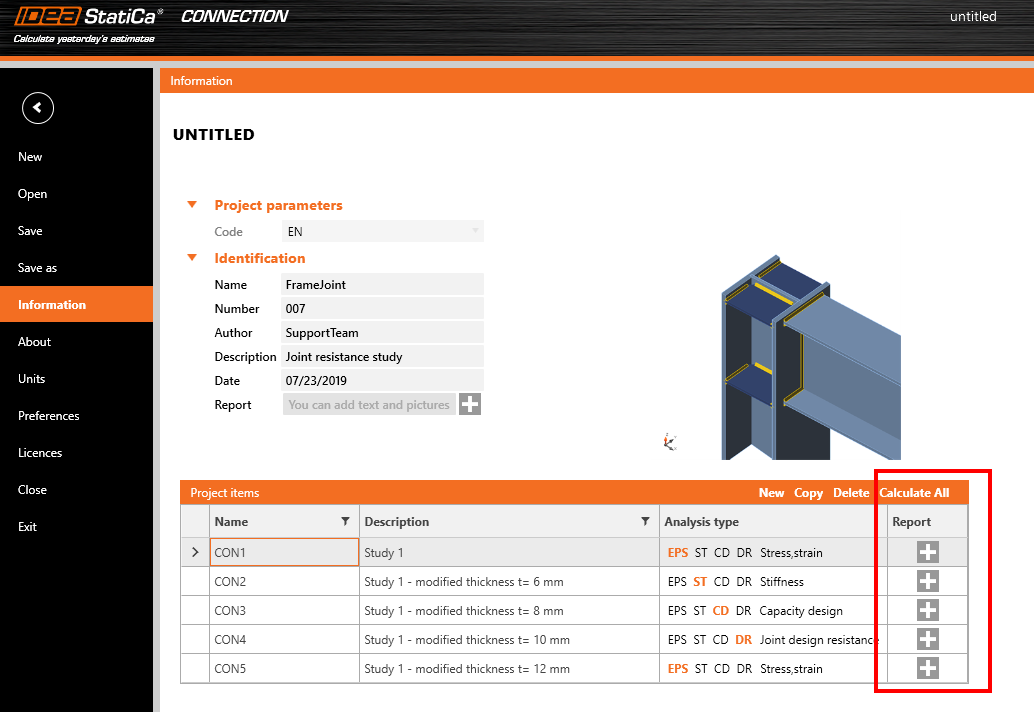Open the Name column filter
The height and width of the screenshot is (712, 1034).
coord(347,521)
